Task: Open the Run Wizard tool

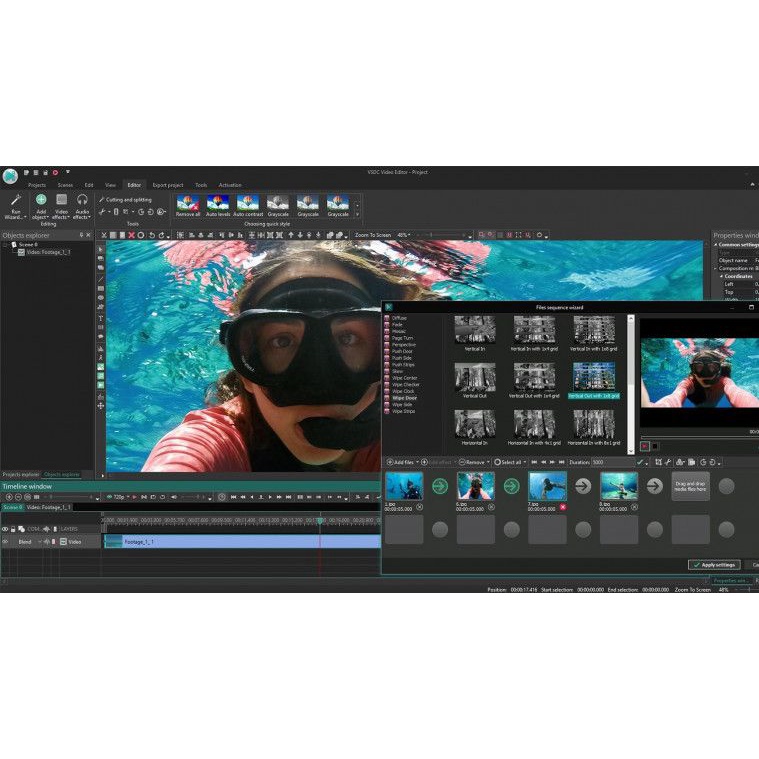Action: click(15, 203)
